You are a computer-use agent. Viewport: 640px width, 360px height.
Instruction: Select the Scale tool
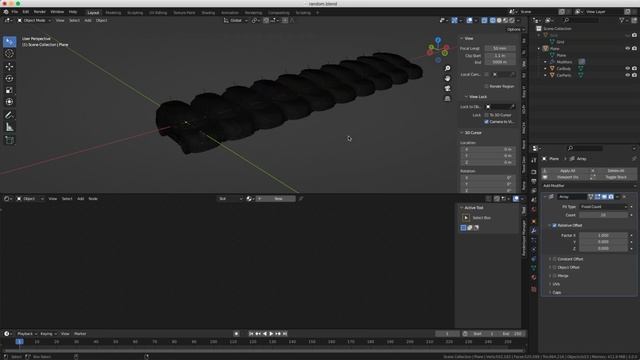click(x=9, y=90)
